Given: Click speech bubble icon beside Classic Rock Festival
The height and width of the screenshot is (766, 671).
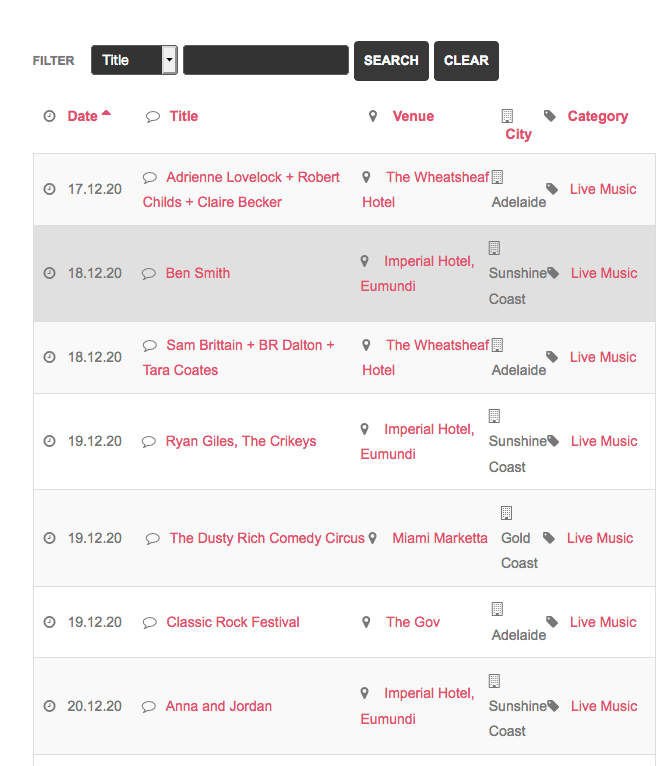Looking at the screenshot, I should pos(149,622).
